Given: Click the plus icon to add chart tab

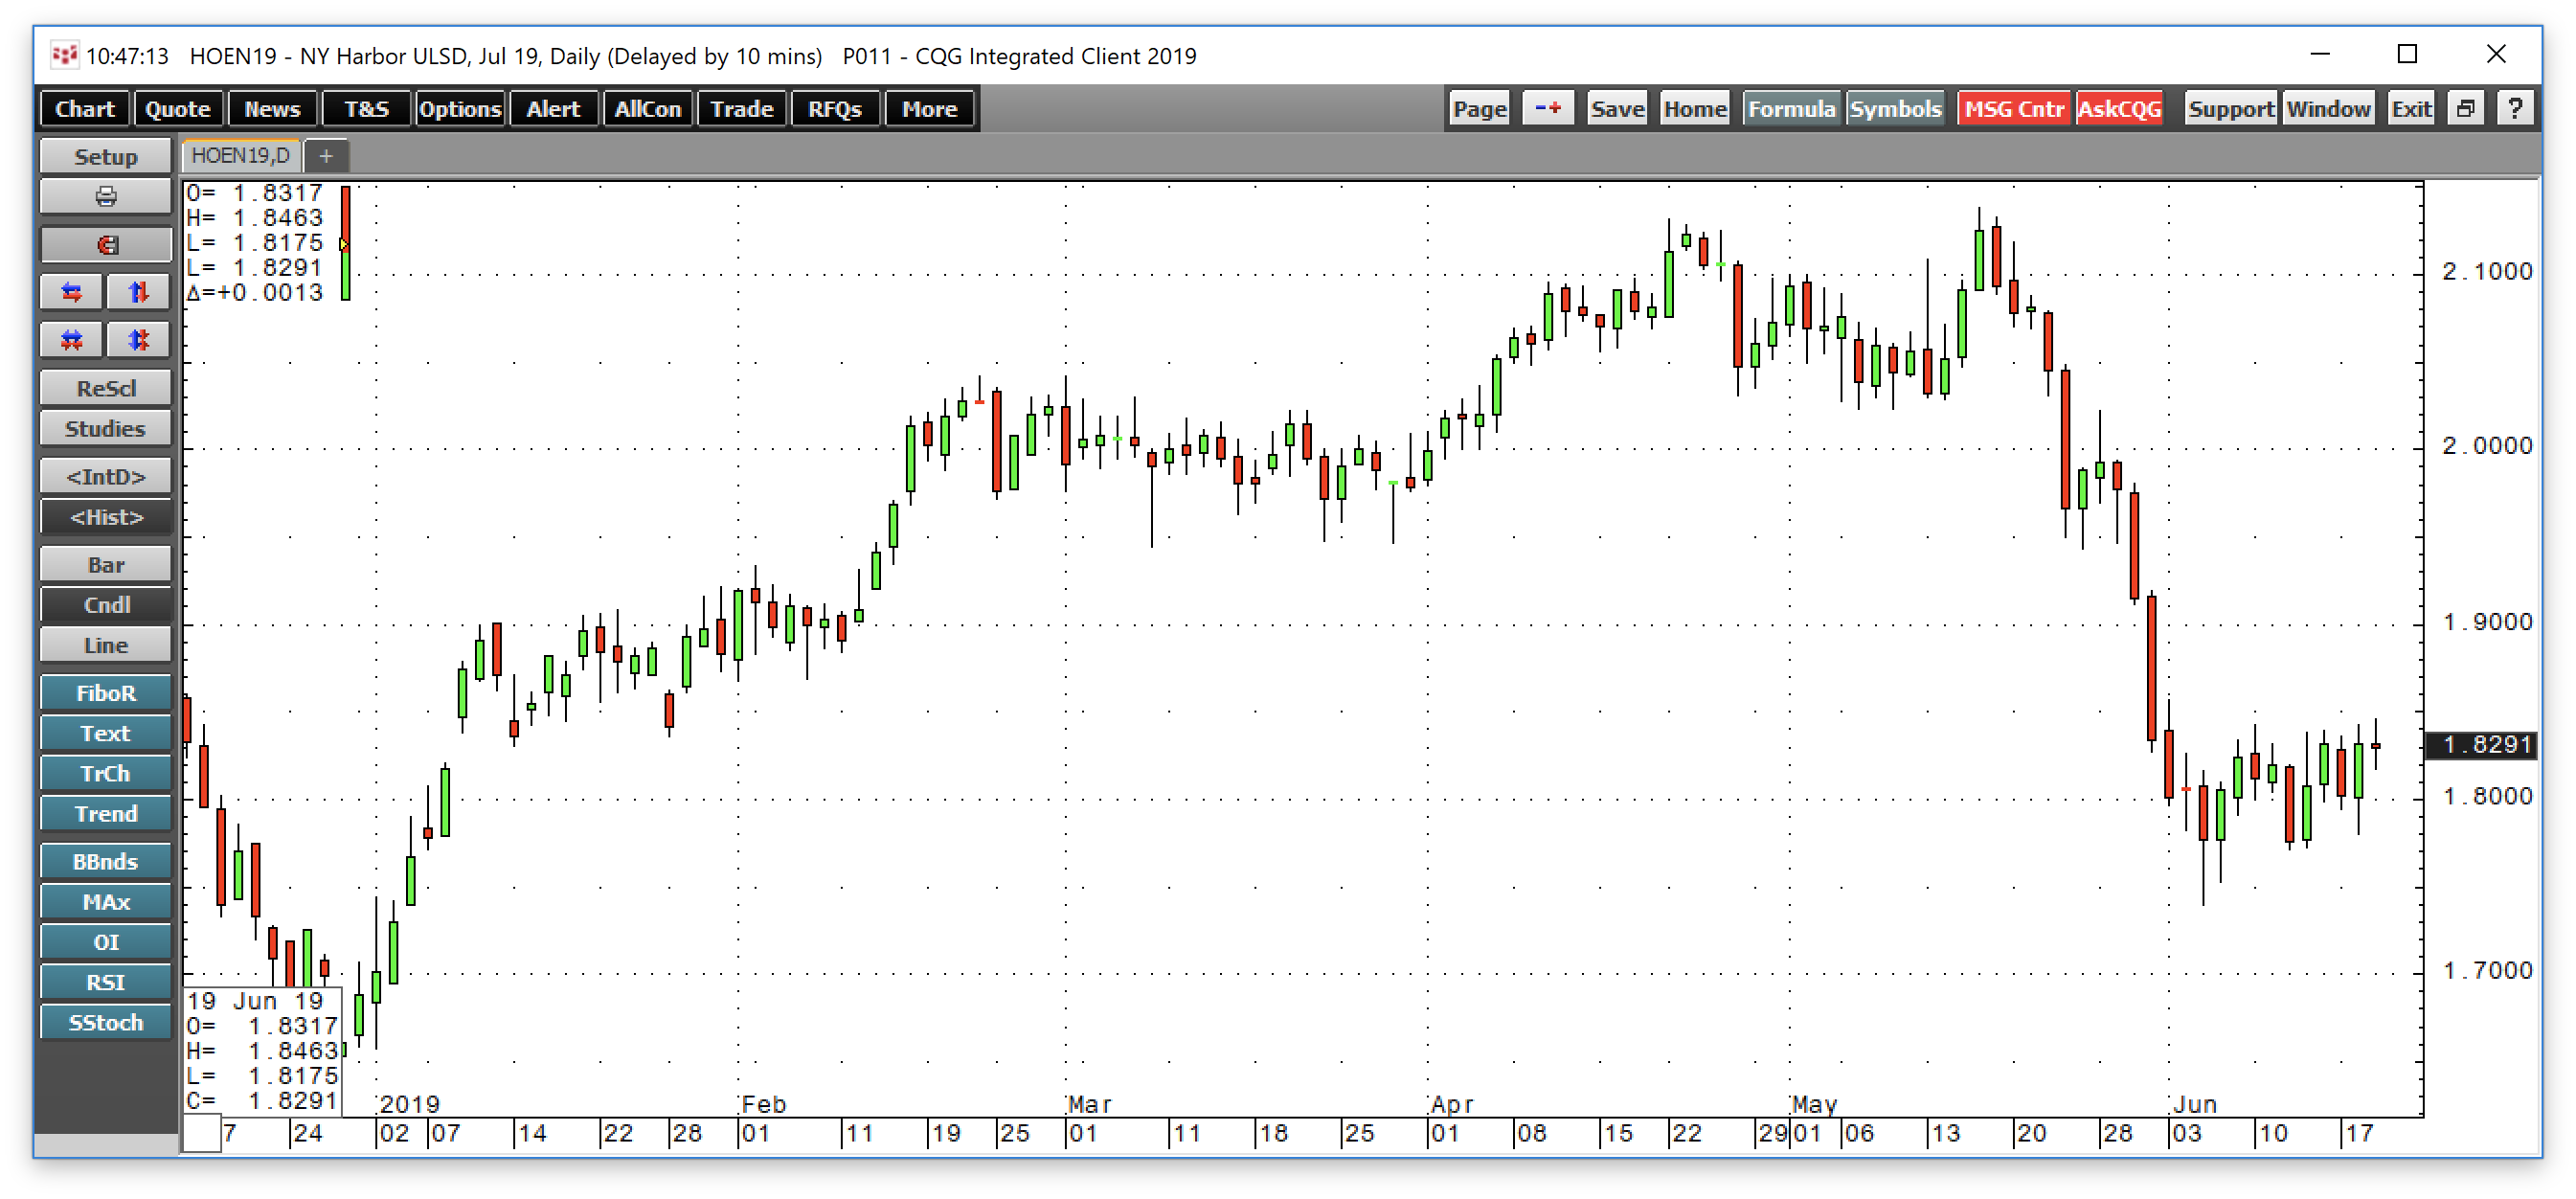Looking at the screenshot, I should coord(326,156).
